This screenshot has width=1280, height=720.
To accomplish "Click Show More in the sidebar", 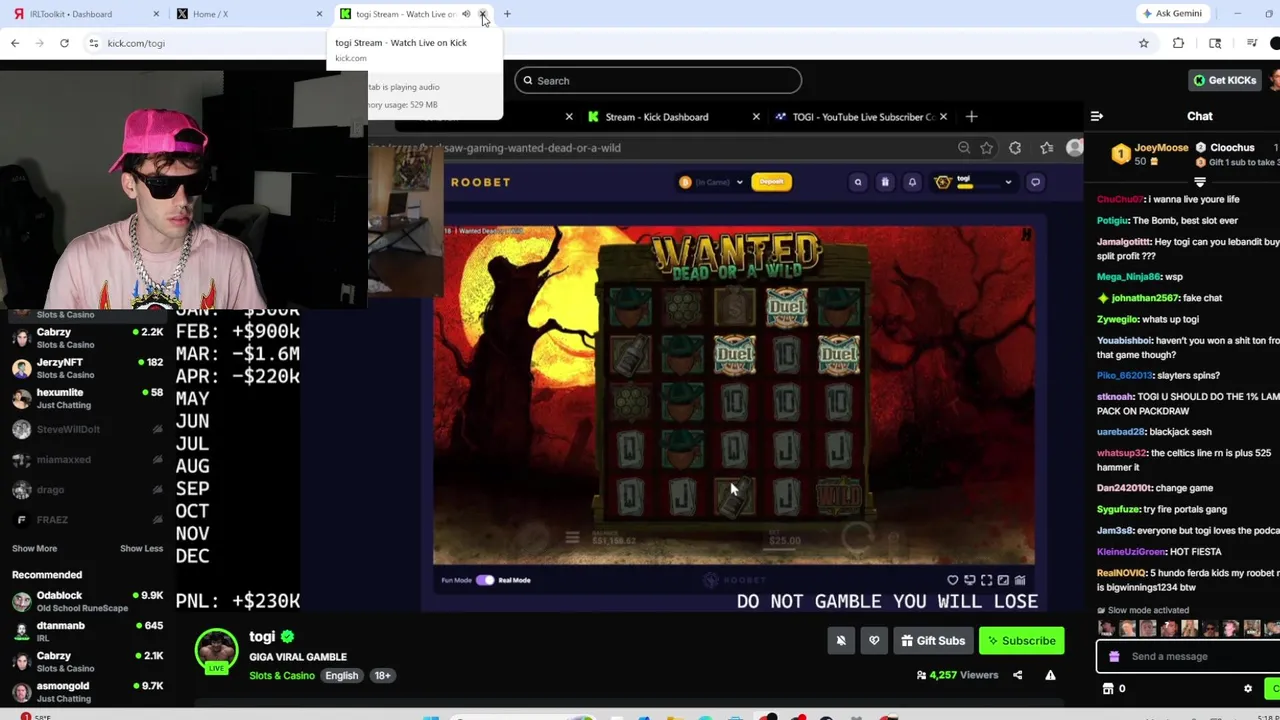I will tap(34, 548).
